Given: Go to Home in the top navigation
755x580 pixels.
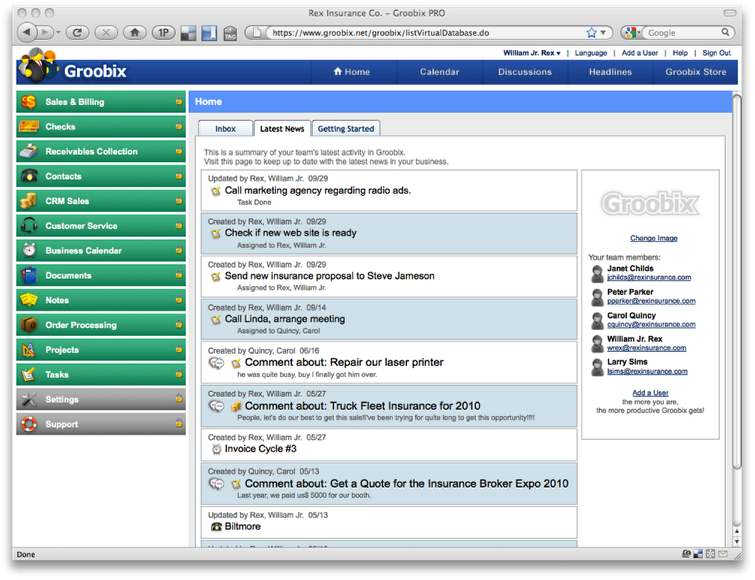Looking at the screenshot, I should pos(354,72).
